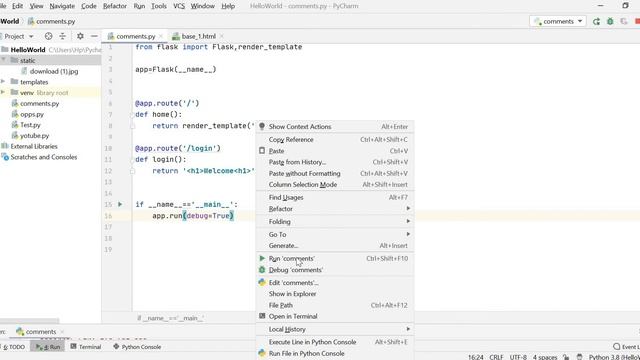
Task: Click the 16:24 cursor position indicator
Action: 476,357
